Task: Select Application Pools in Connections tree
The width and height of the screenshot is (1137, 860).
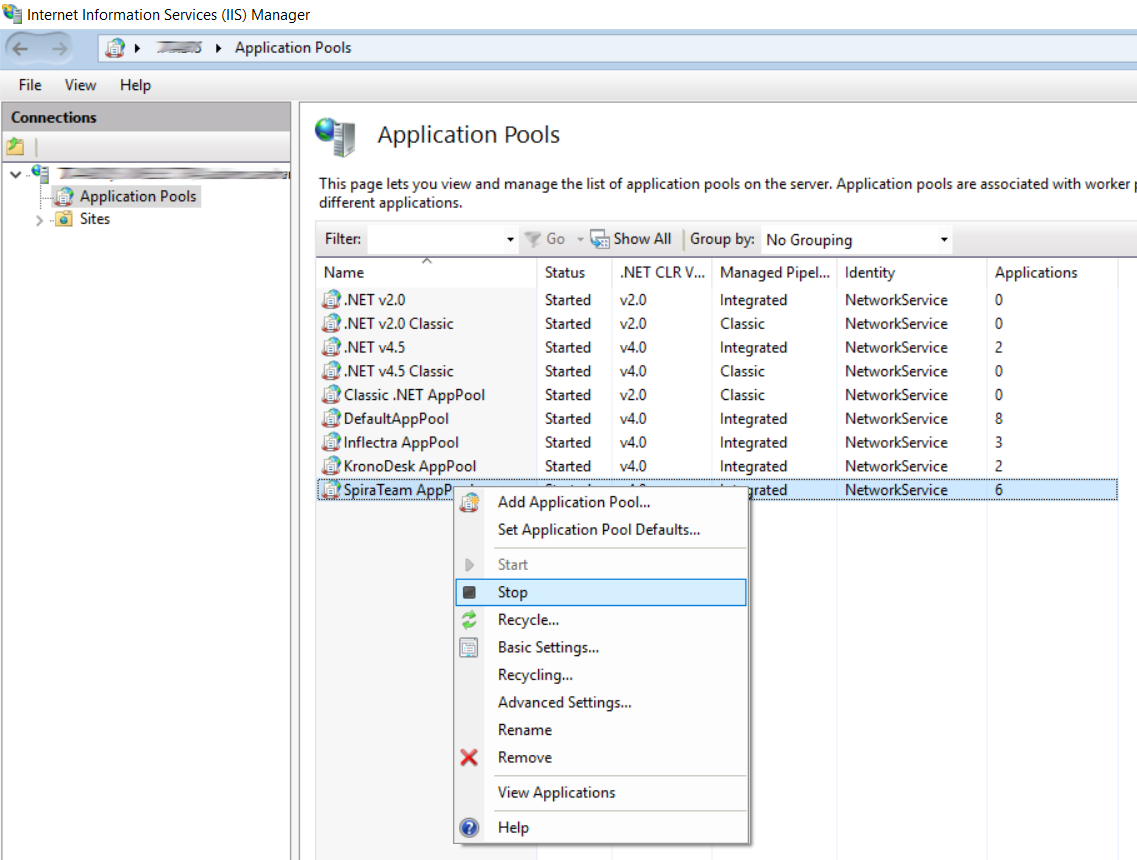Action: (138, 196)
